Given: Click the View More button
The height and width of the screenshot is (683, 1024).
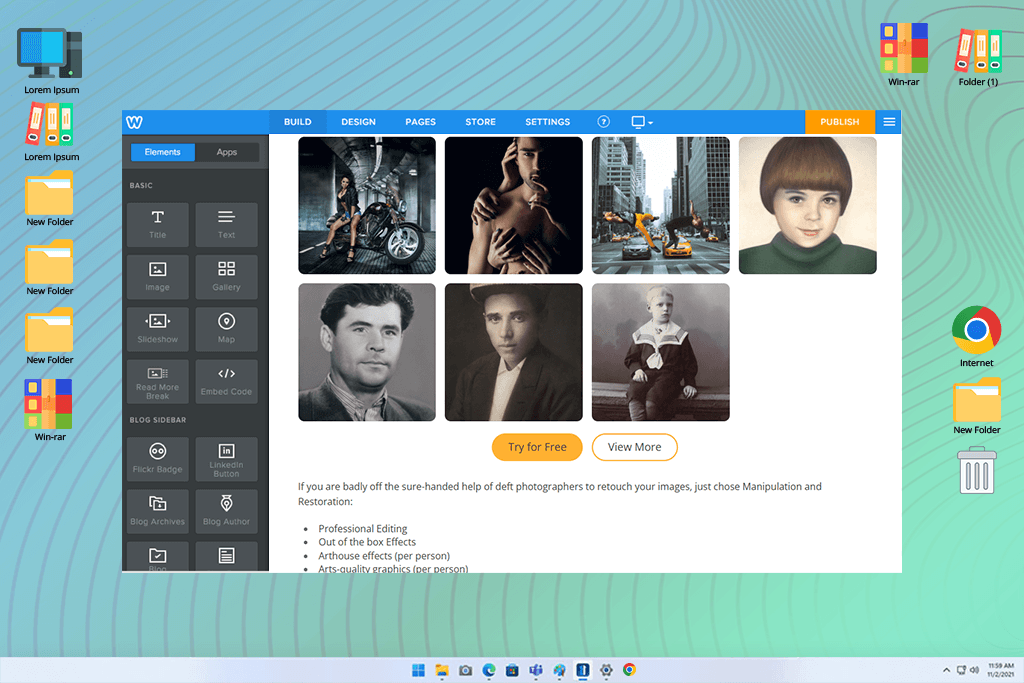Looking at the screenshot, I should pos(634,447).
